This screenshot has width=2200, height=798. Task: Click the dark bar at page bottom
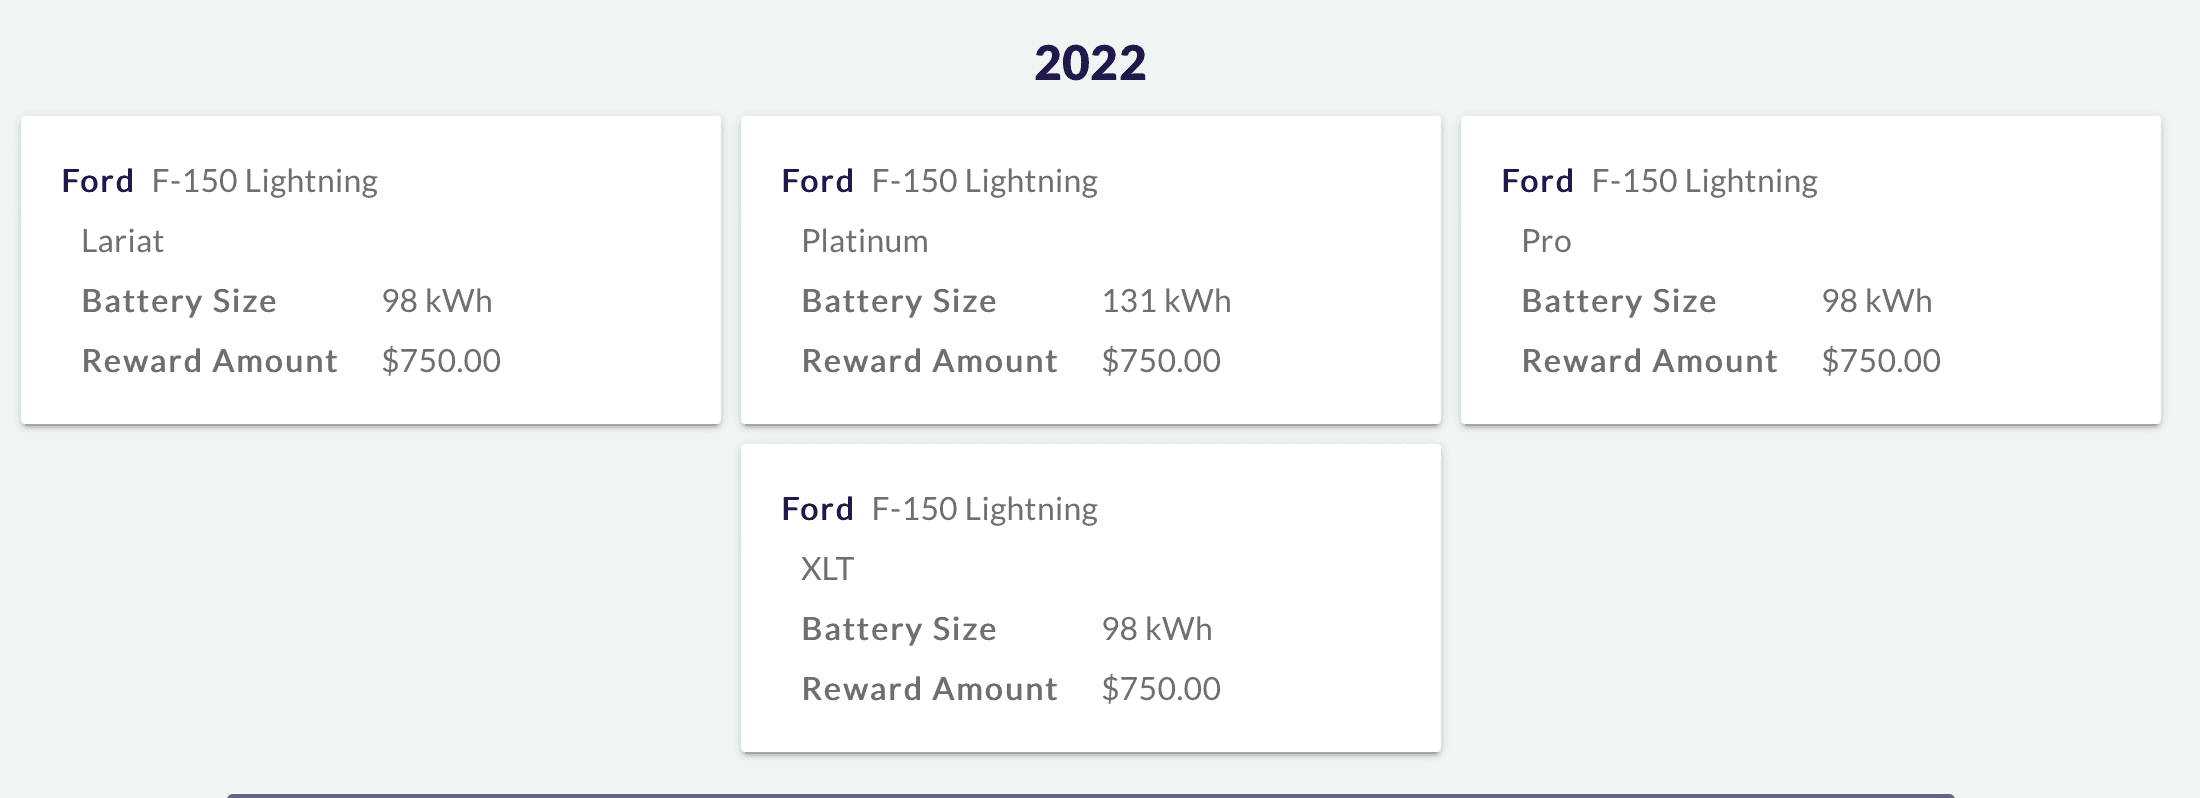pos(1090,795)
